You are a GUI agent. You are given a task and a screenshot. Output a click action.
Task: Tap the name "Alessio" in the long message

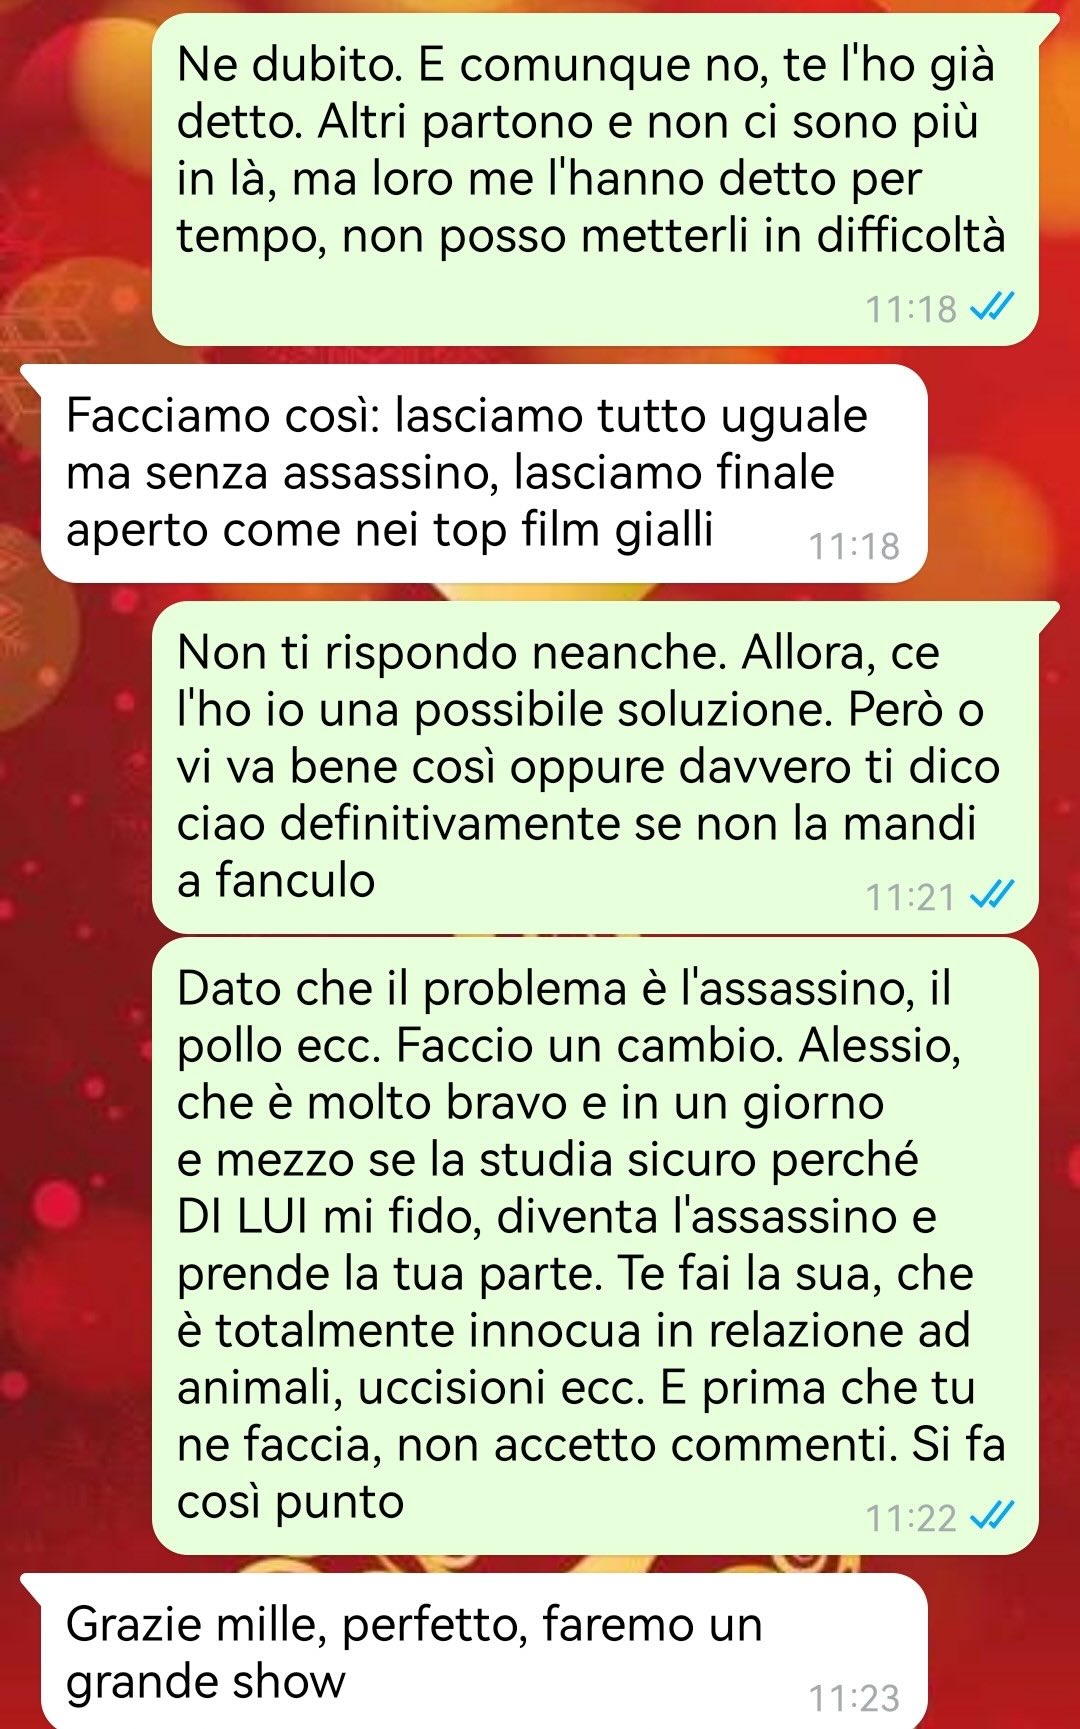click(879, 1045)
